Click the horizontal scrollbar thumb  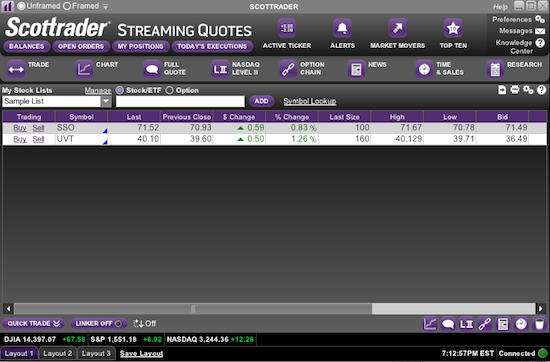click(x=193, y=309)
